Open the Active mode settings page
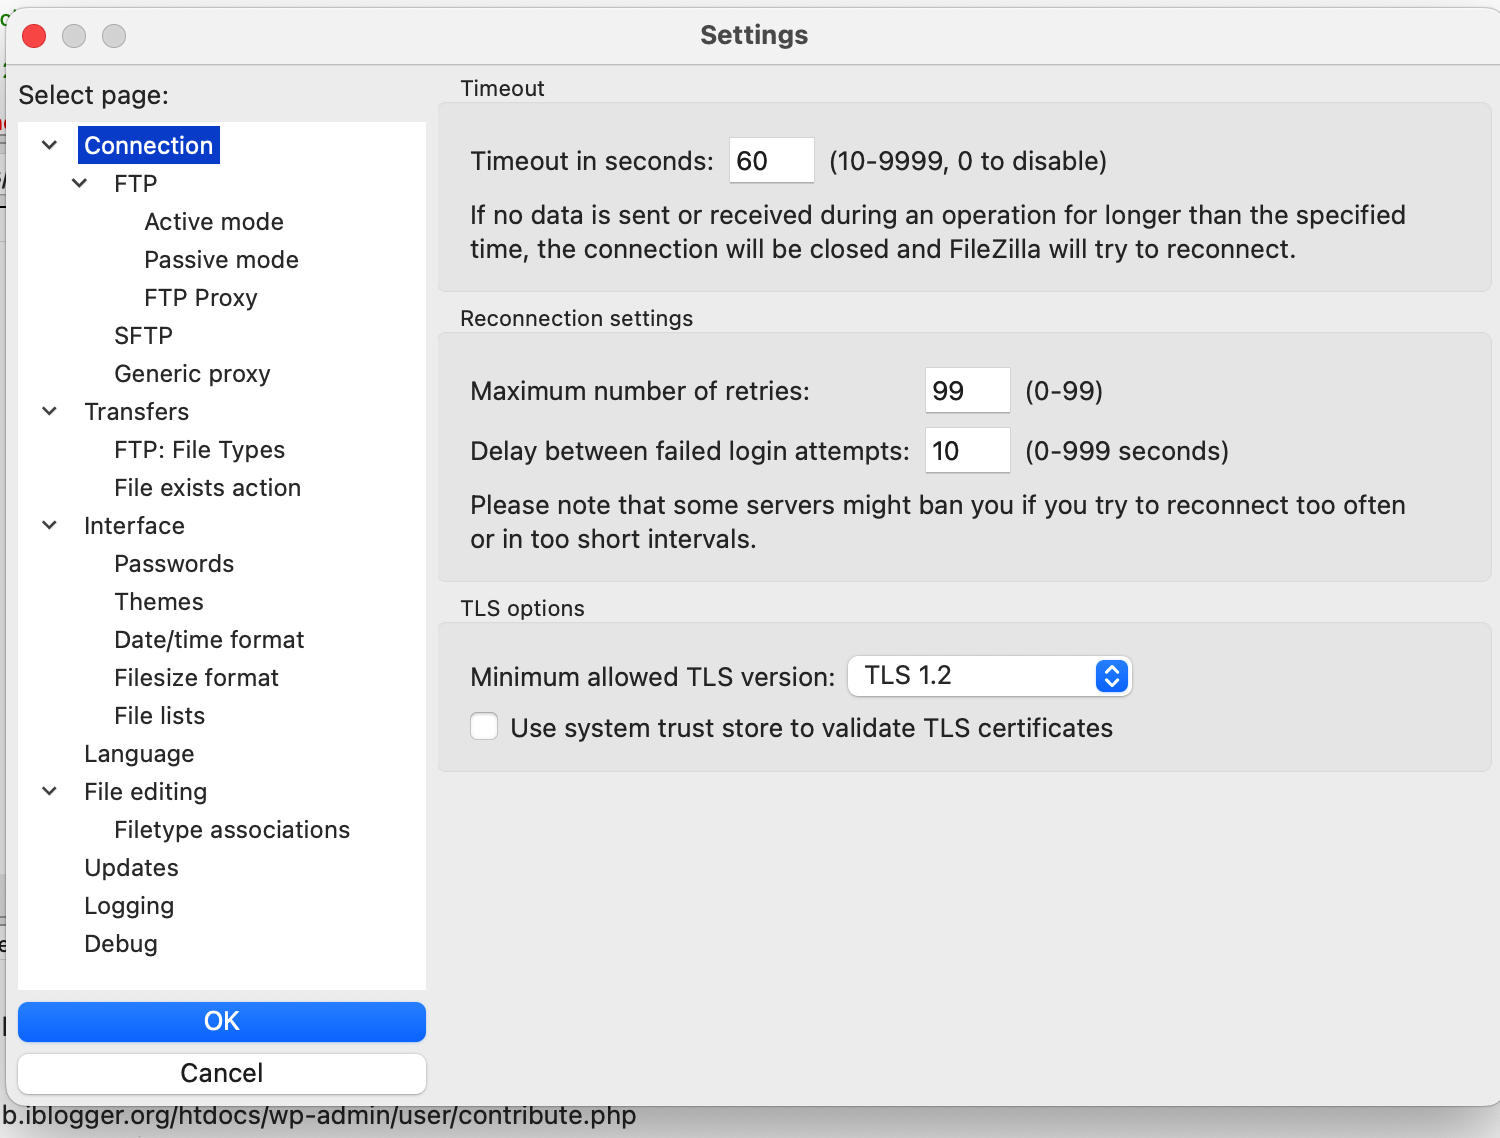1500x1138 pixels. (x=214, y=222)
